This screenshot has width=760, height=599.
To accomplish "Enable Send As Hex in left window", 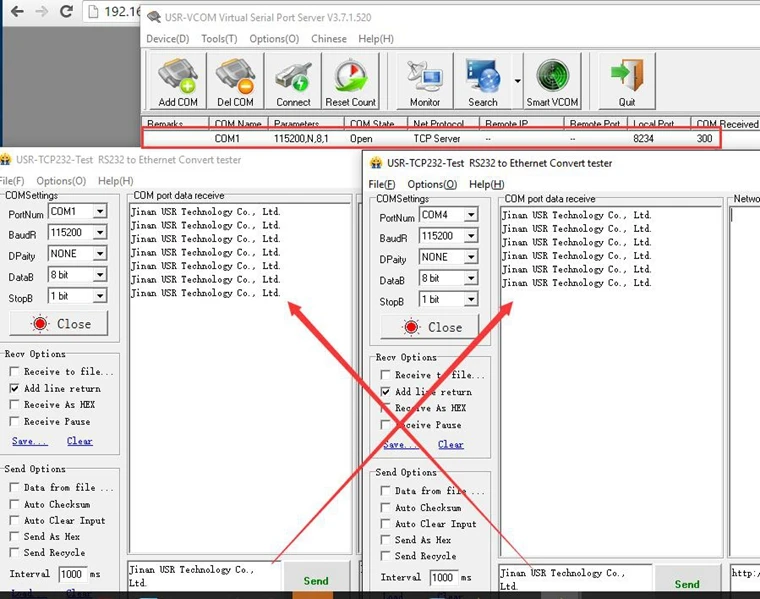I will tap(15, 536).
